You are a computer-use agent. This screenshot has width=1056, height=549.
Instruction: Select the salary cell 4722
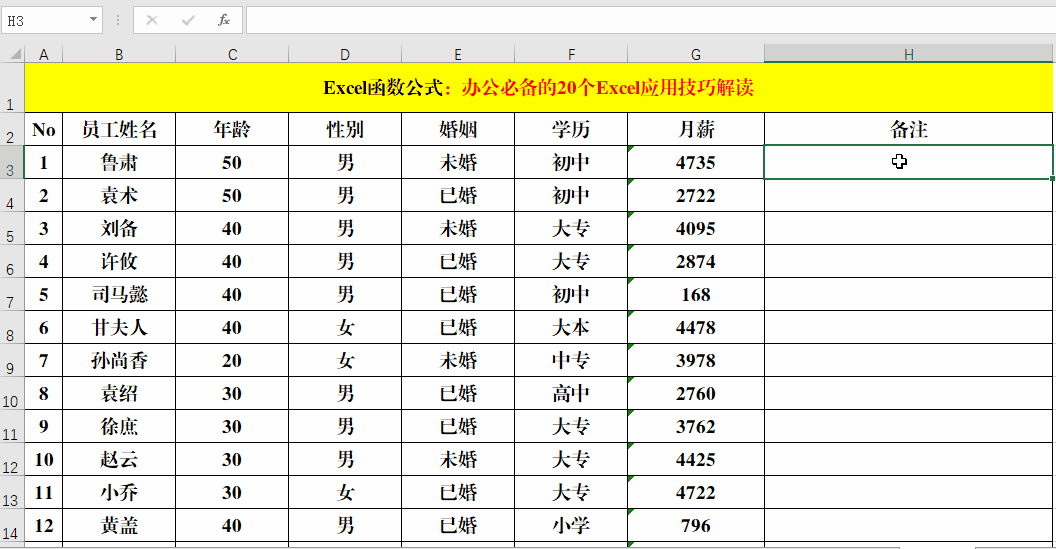pyautogui.click(x=696, y=492)
